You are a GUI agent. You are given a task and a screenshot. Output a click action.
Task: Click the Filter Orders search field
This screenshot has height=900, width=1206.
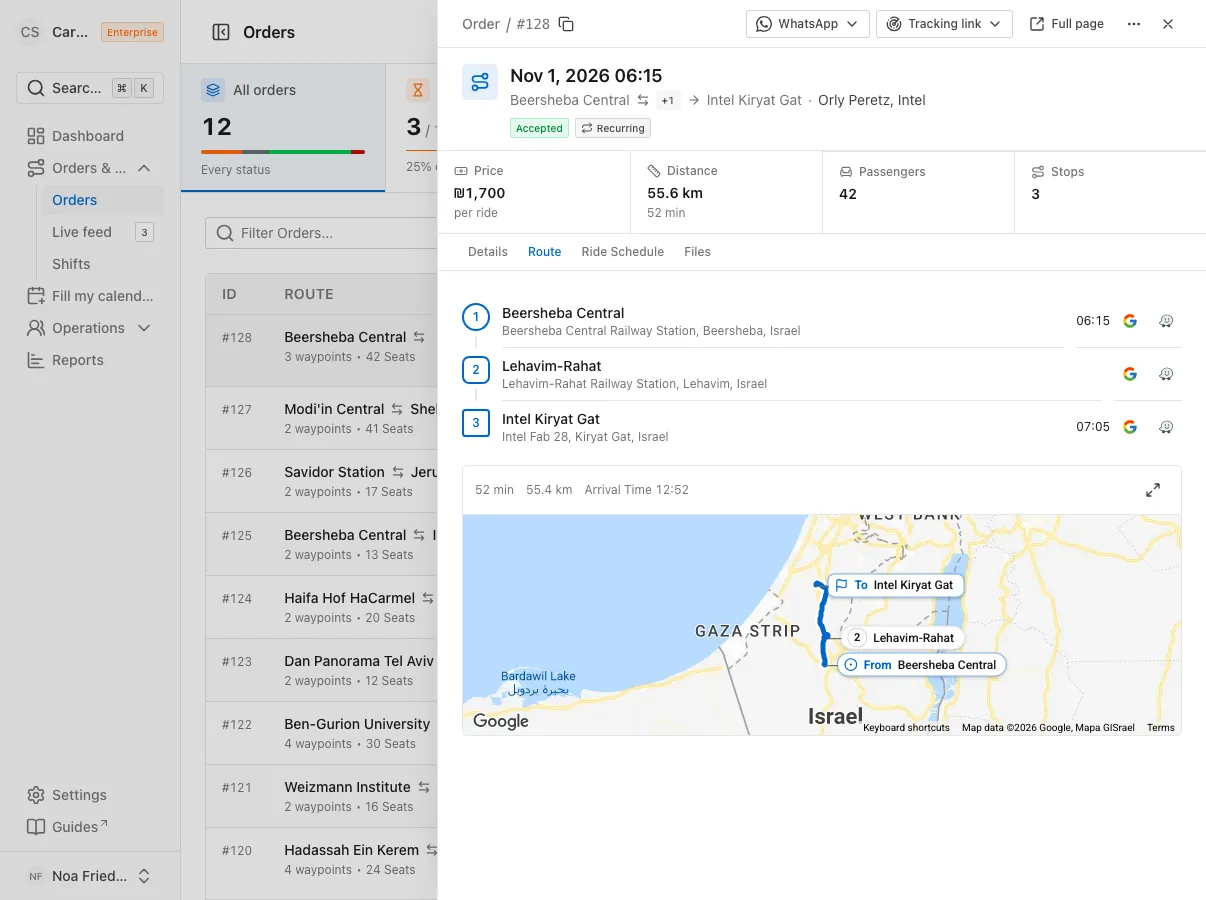(321, 233)
